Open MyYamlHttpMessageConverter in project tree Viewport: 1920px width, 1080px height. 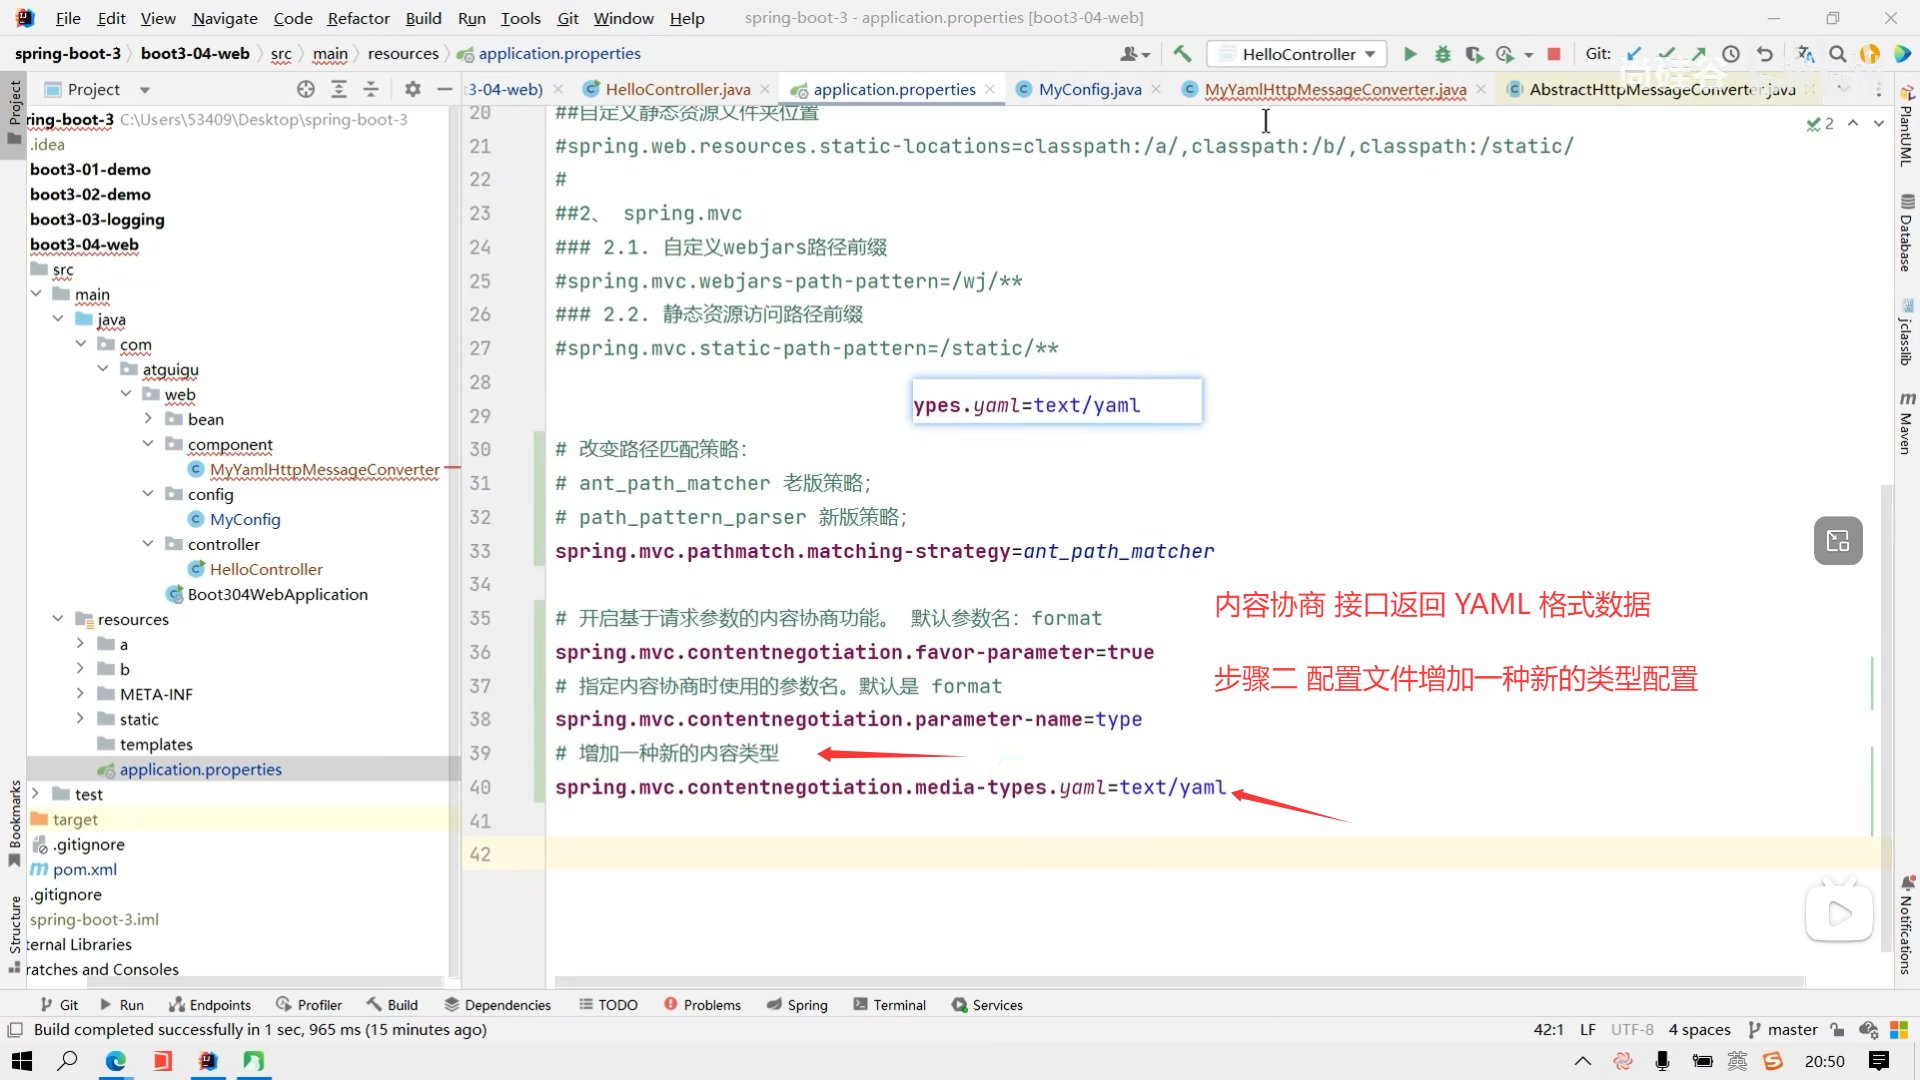[x=324, y=469]
